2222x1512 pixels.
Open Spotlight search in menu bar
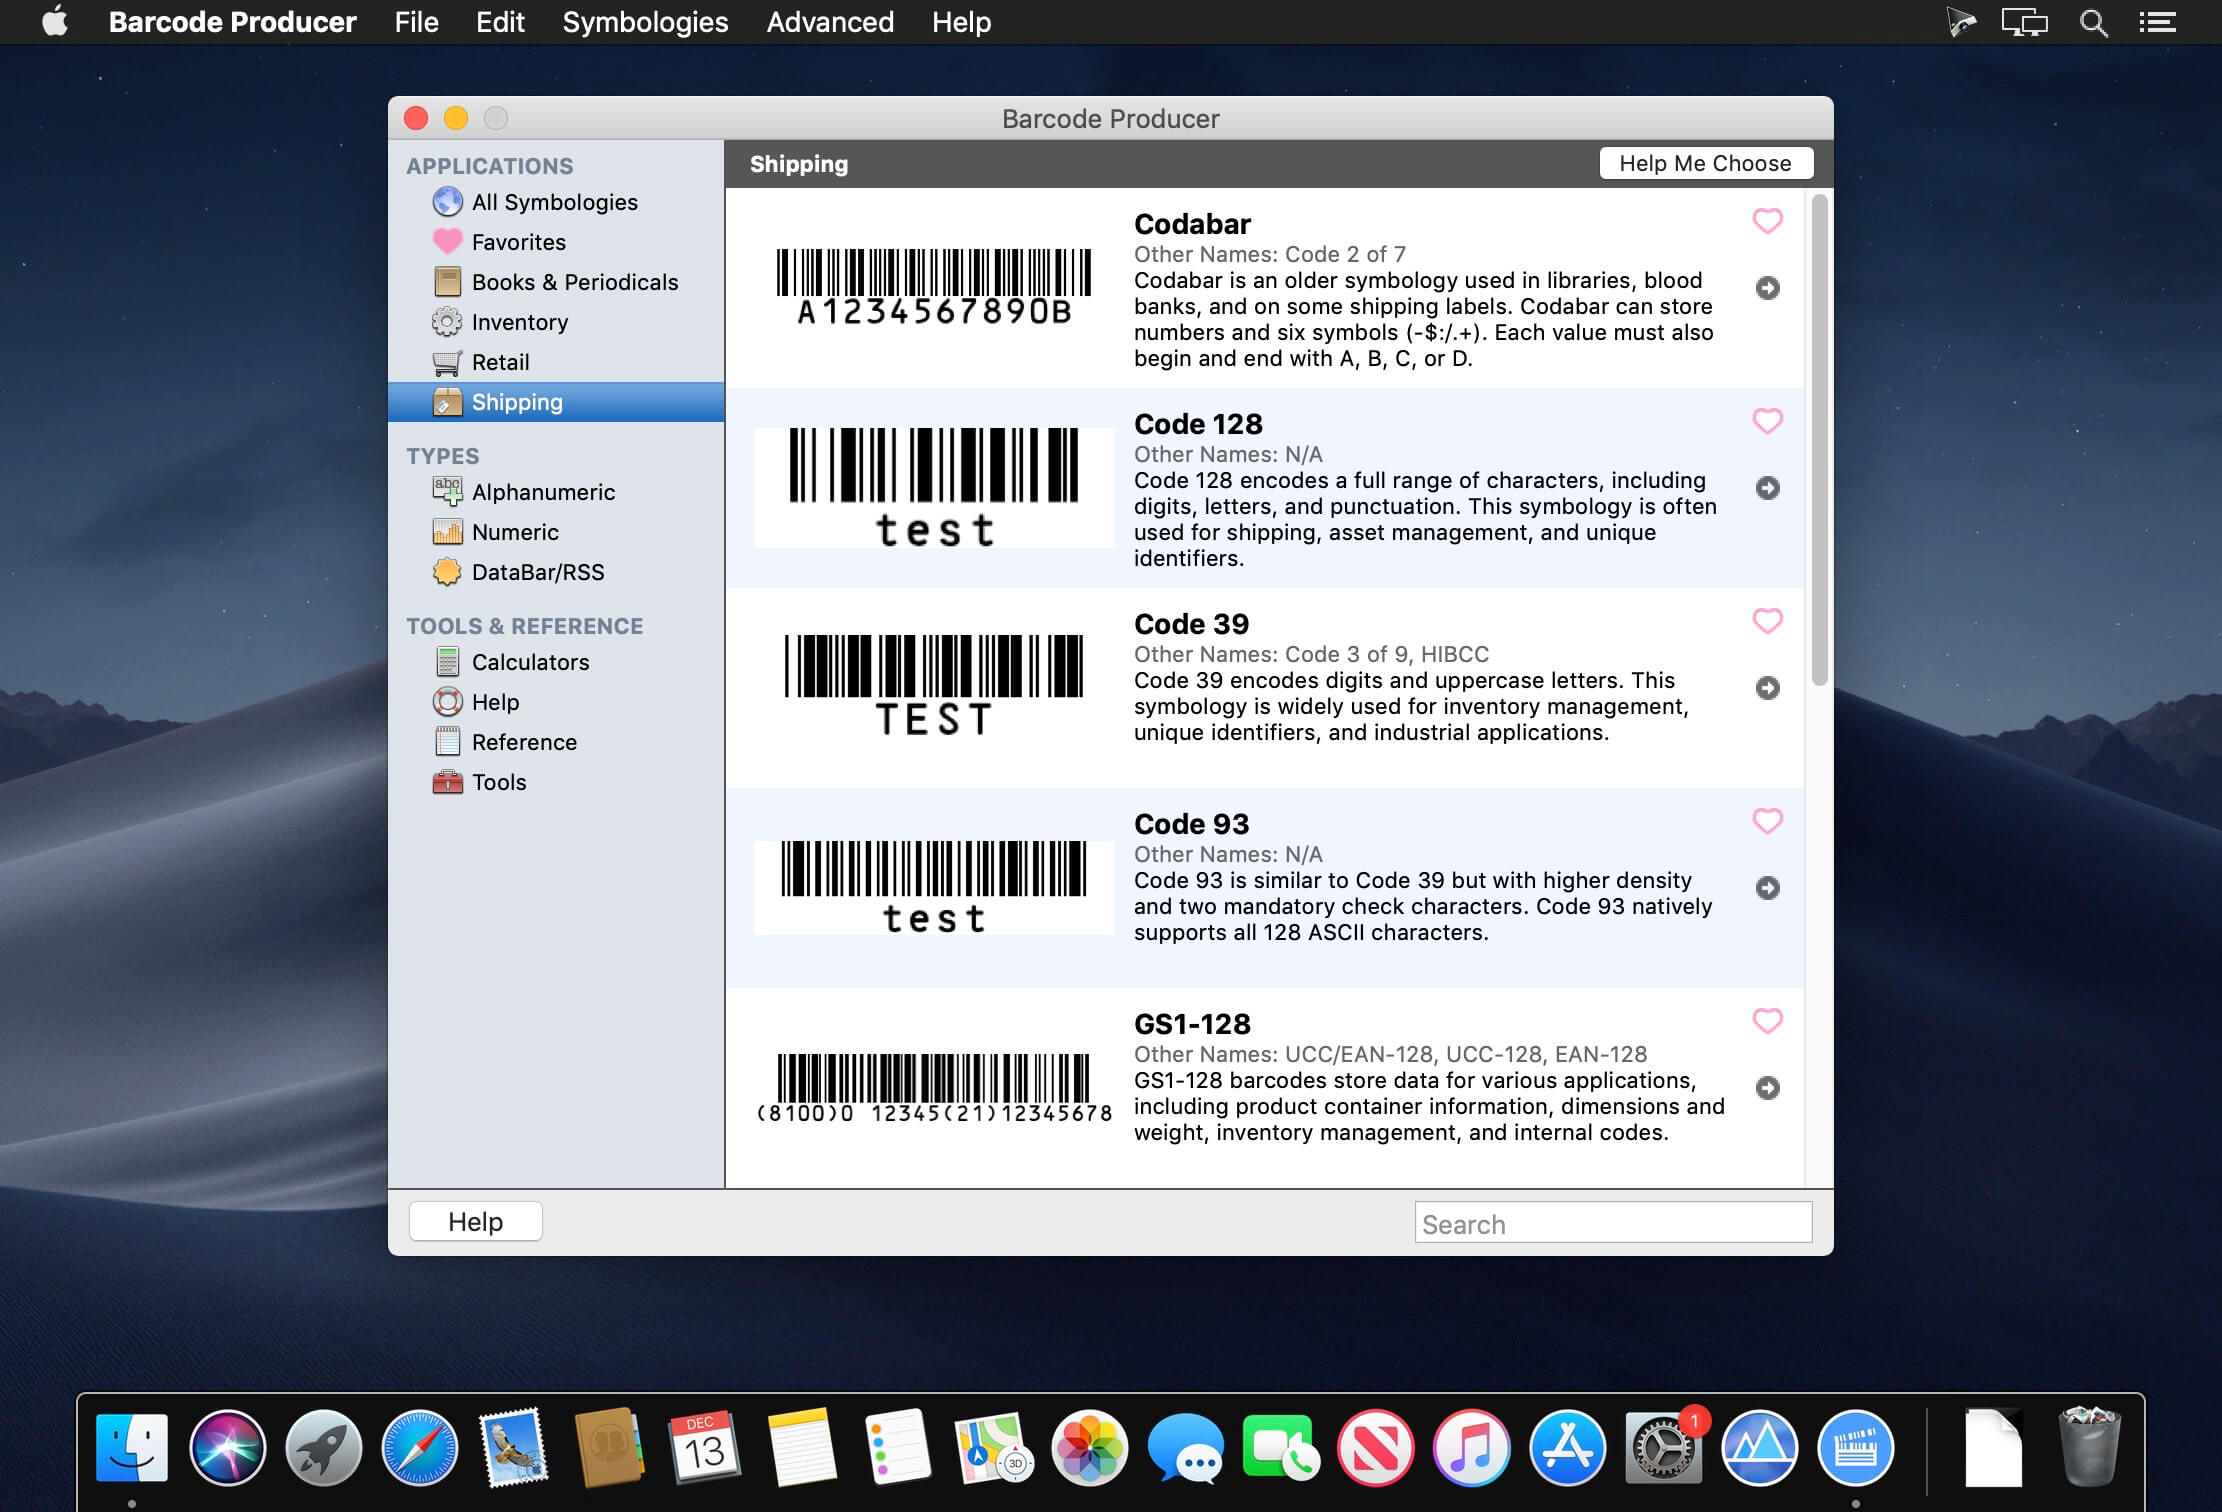[x=2093, y=22]
